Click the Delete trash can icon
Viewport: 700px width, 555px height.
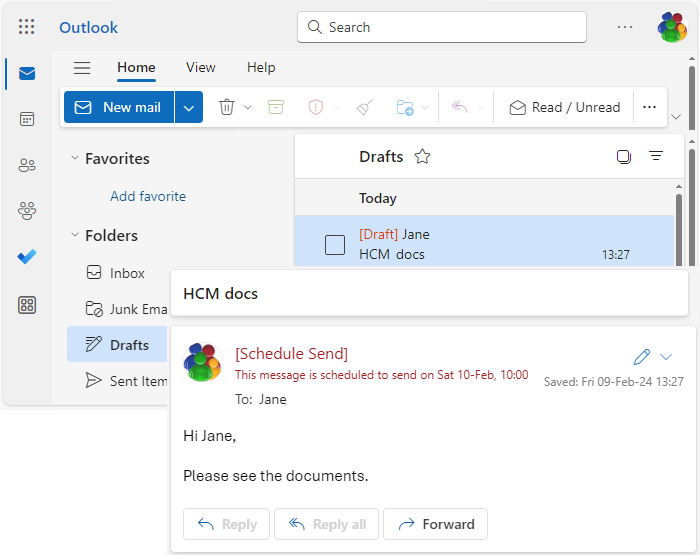(227, 107)
